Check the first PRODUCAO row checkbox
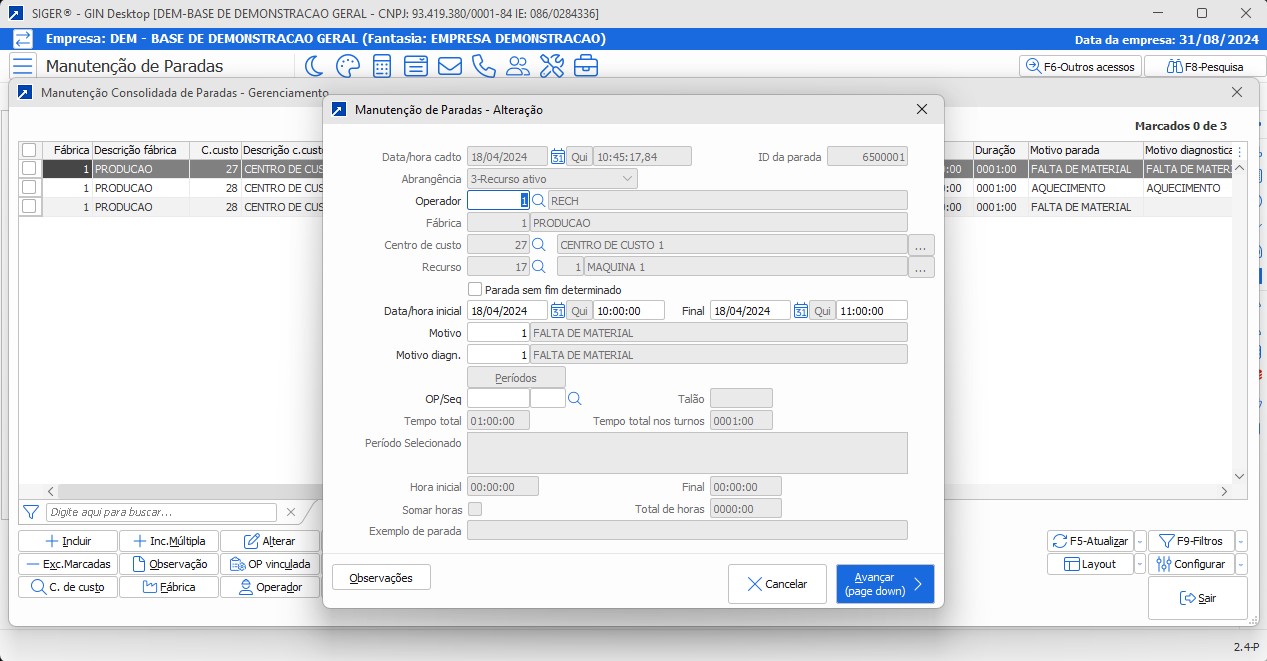 (x=30, y=169)
